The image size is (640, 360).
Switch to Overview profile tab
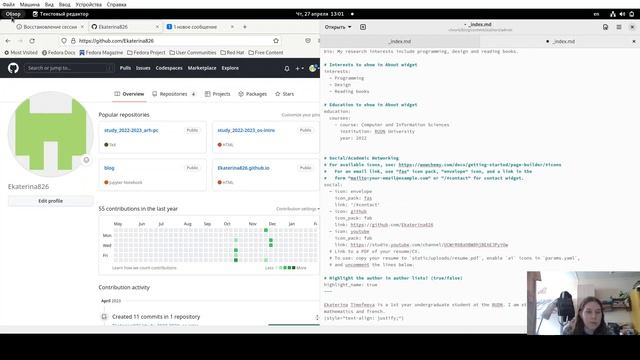(129, 94)
